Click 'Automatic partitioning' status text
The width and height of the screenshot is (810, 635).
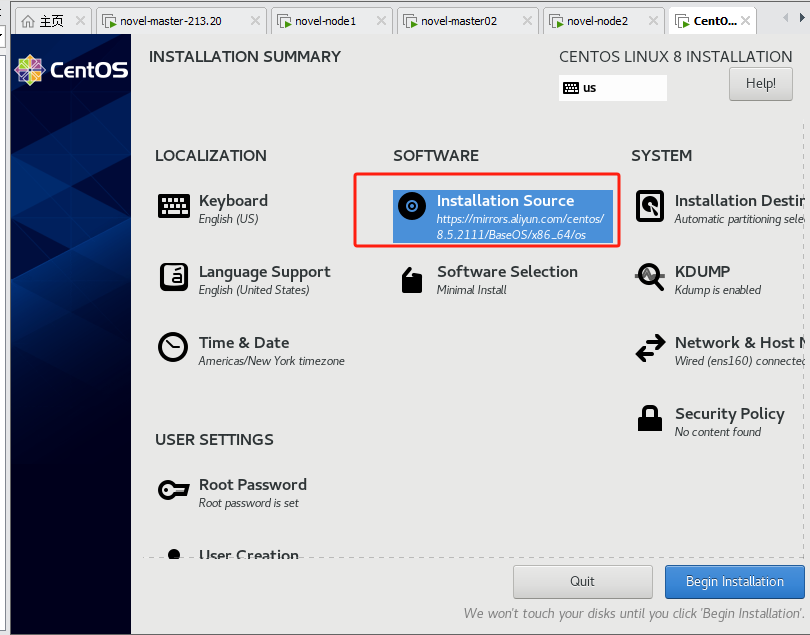click(739, 219)
